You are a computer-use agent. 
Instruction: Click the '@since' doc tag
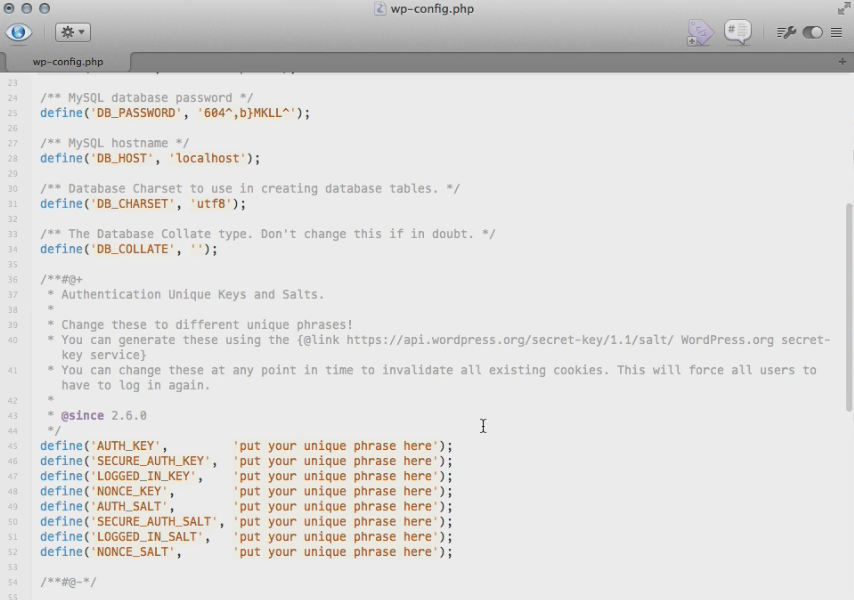[x=82, y=415]
